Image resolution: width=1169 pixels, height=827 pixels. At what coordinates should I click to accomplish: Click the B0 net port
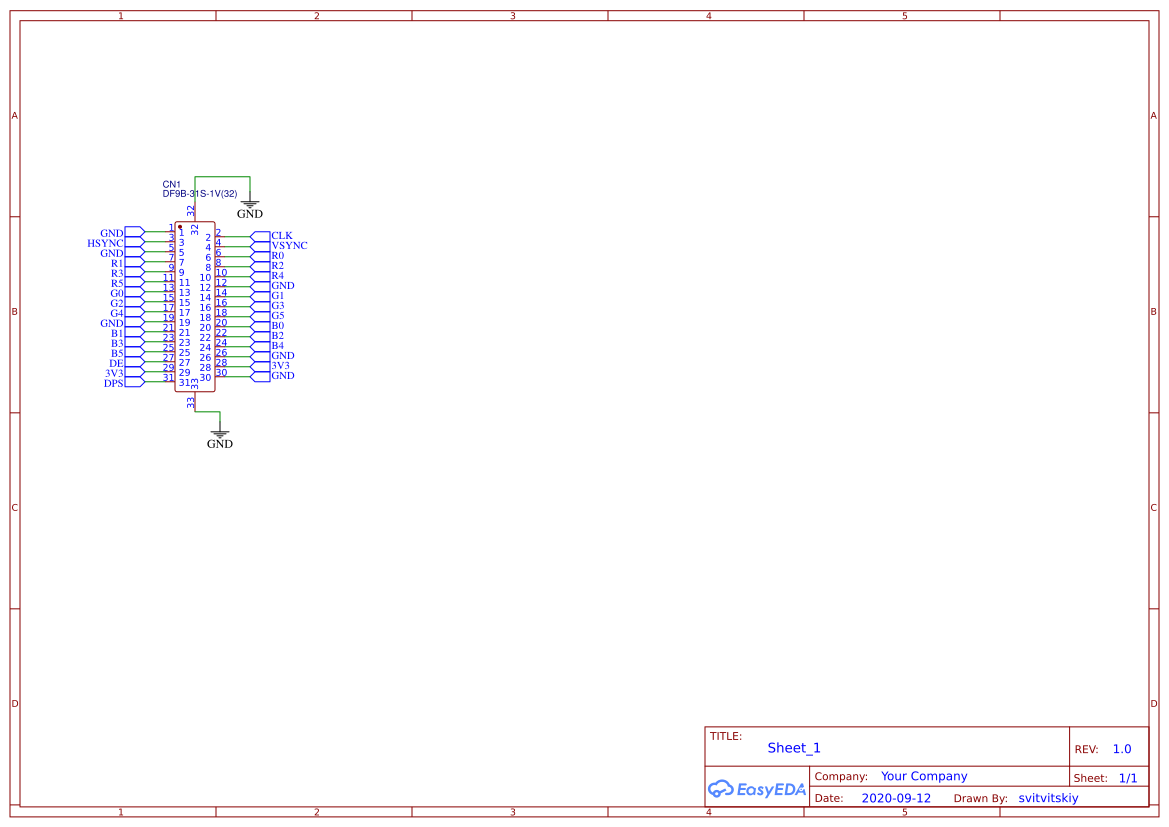click(x=268, y=326)
